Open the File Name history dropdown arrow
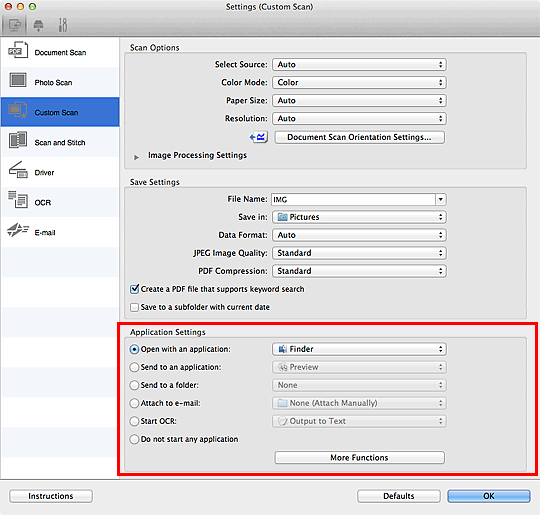540x515 pixels. coord(440,199)
